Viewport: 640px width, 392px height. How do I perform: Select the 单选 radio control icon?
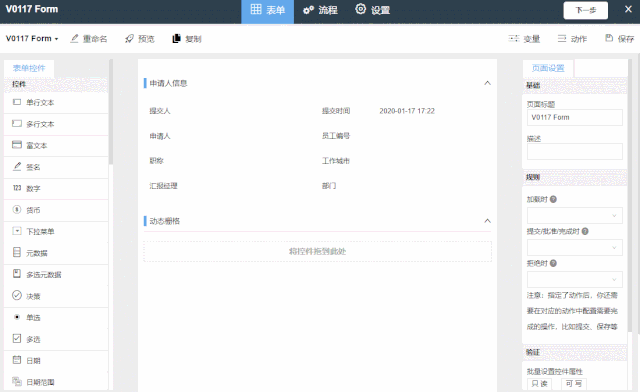click(x=17, y=317)
